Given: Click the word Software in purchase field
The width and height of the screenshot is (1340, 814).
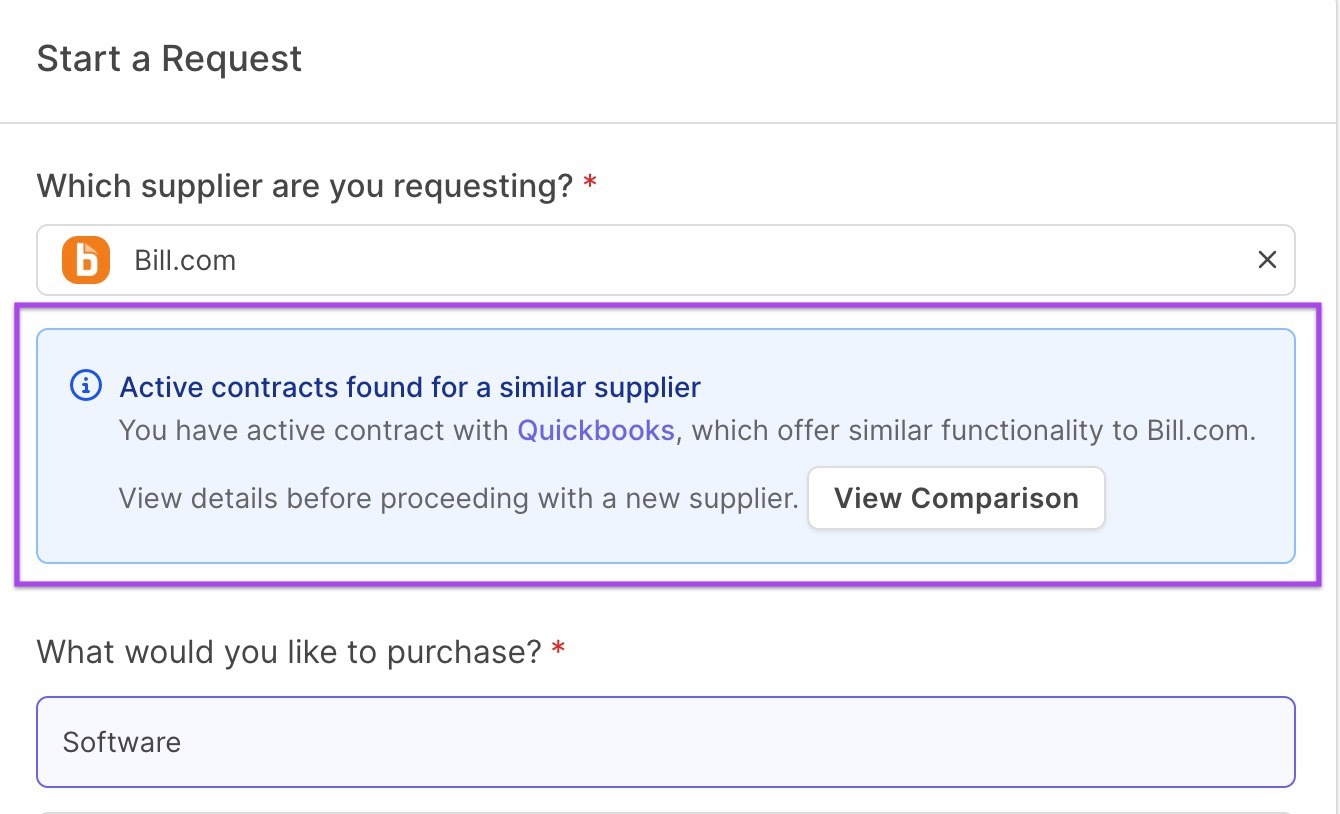Looking at the screenshot, I should (121, 743).
